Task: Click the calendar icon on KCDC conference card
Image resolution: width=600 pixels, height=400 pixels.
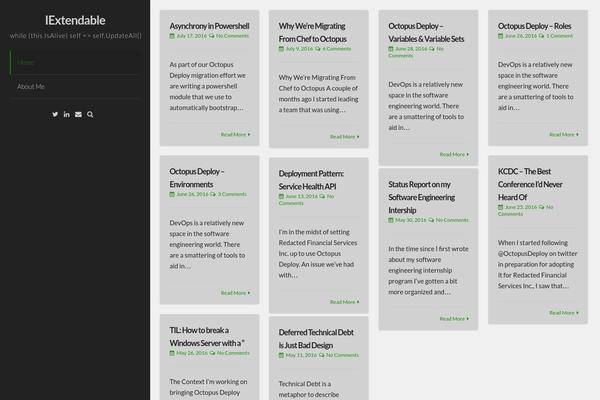Action: click(500, 207)
